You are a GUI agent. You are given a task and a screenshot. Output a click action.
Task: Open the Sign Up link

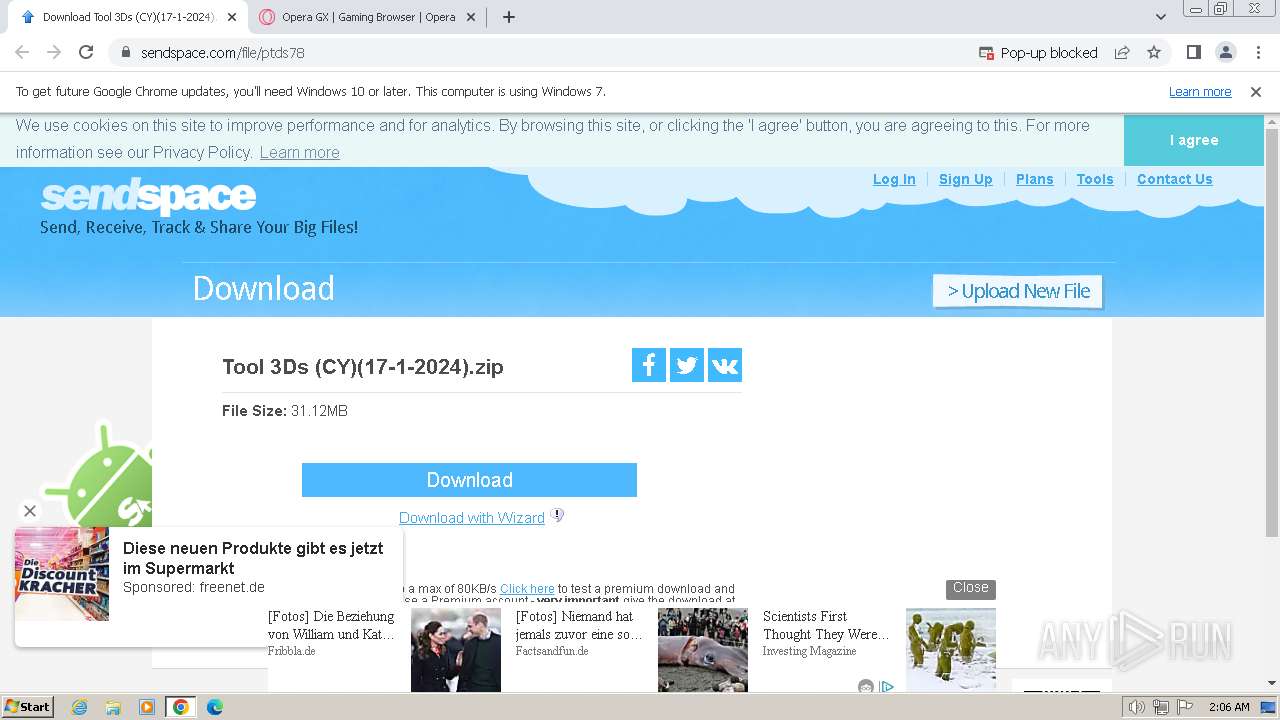pyautogui.click(x=965, y=179)
